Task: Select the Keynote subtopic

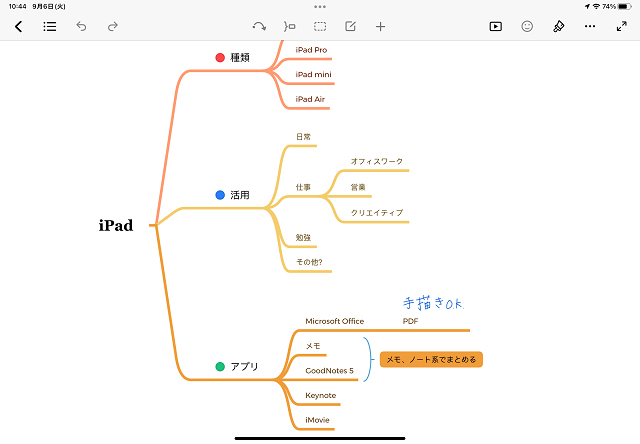Action: (x=320, y=395)
